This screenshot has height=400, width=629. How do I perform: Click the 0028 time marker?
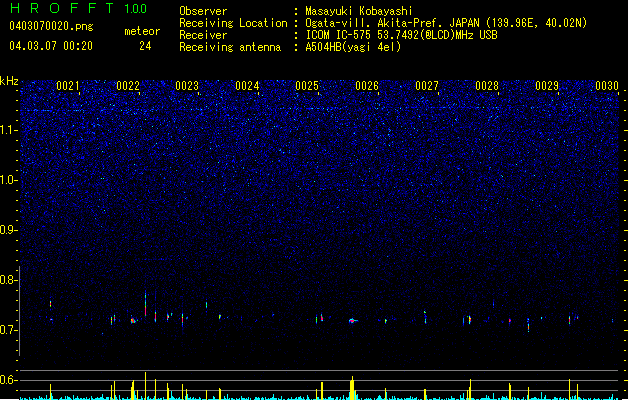point(487,86)
